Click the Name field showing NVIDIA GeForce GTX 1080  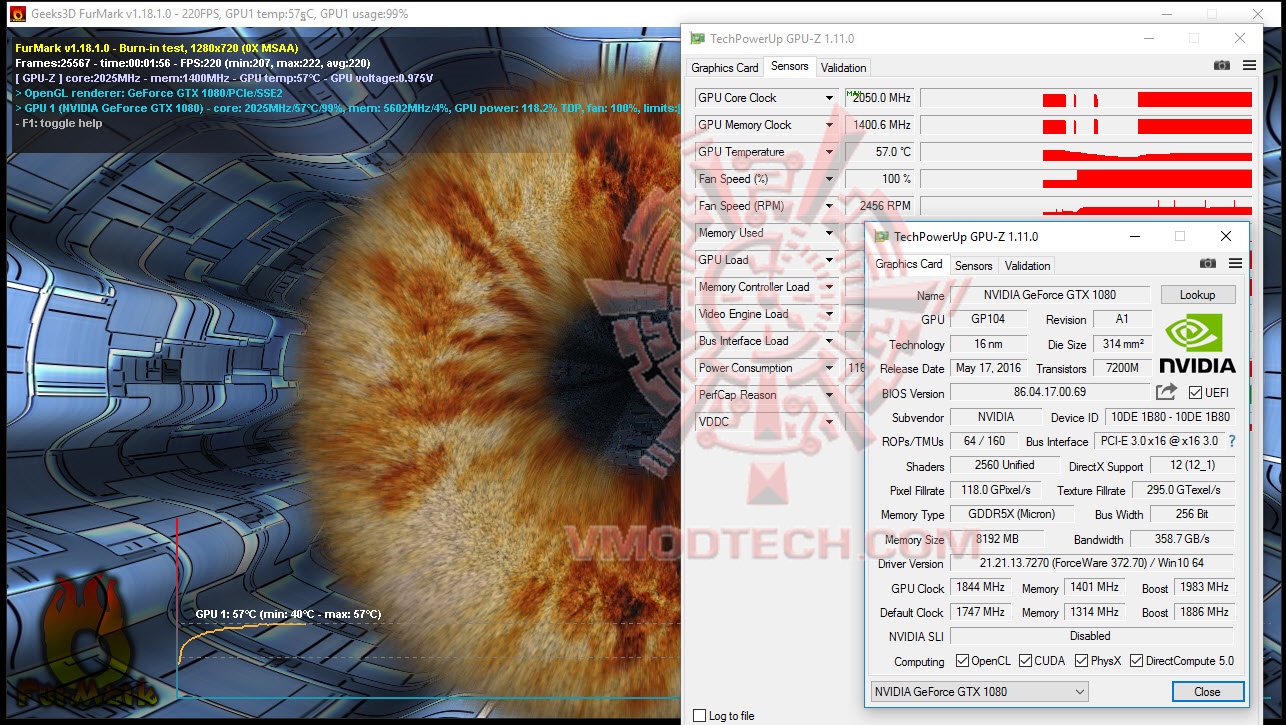pos(1050,295)
